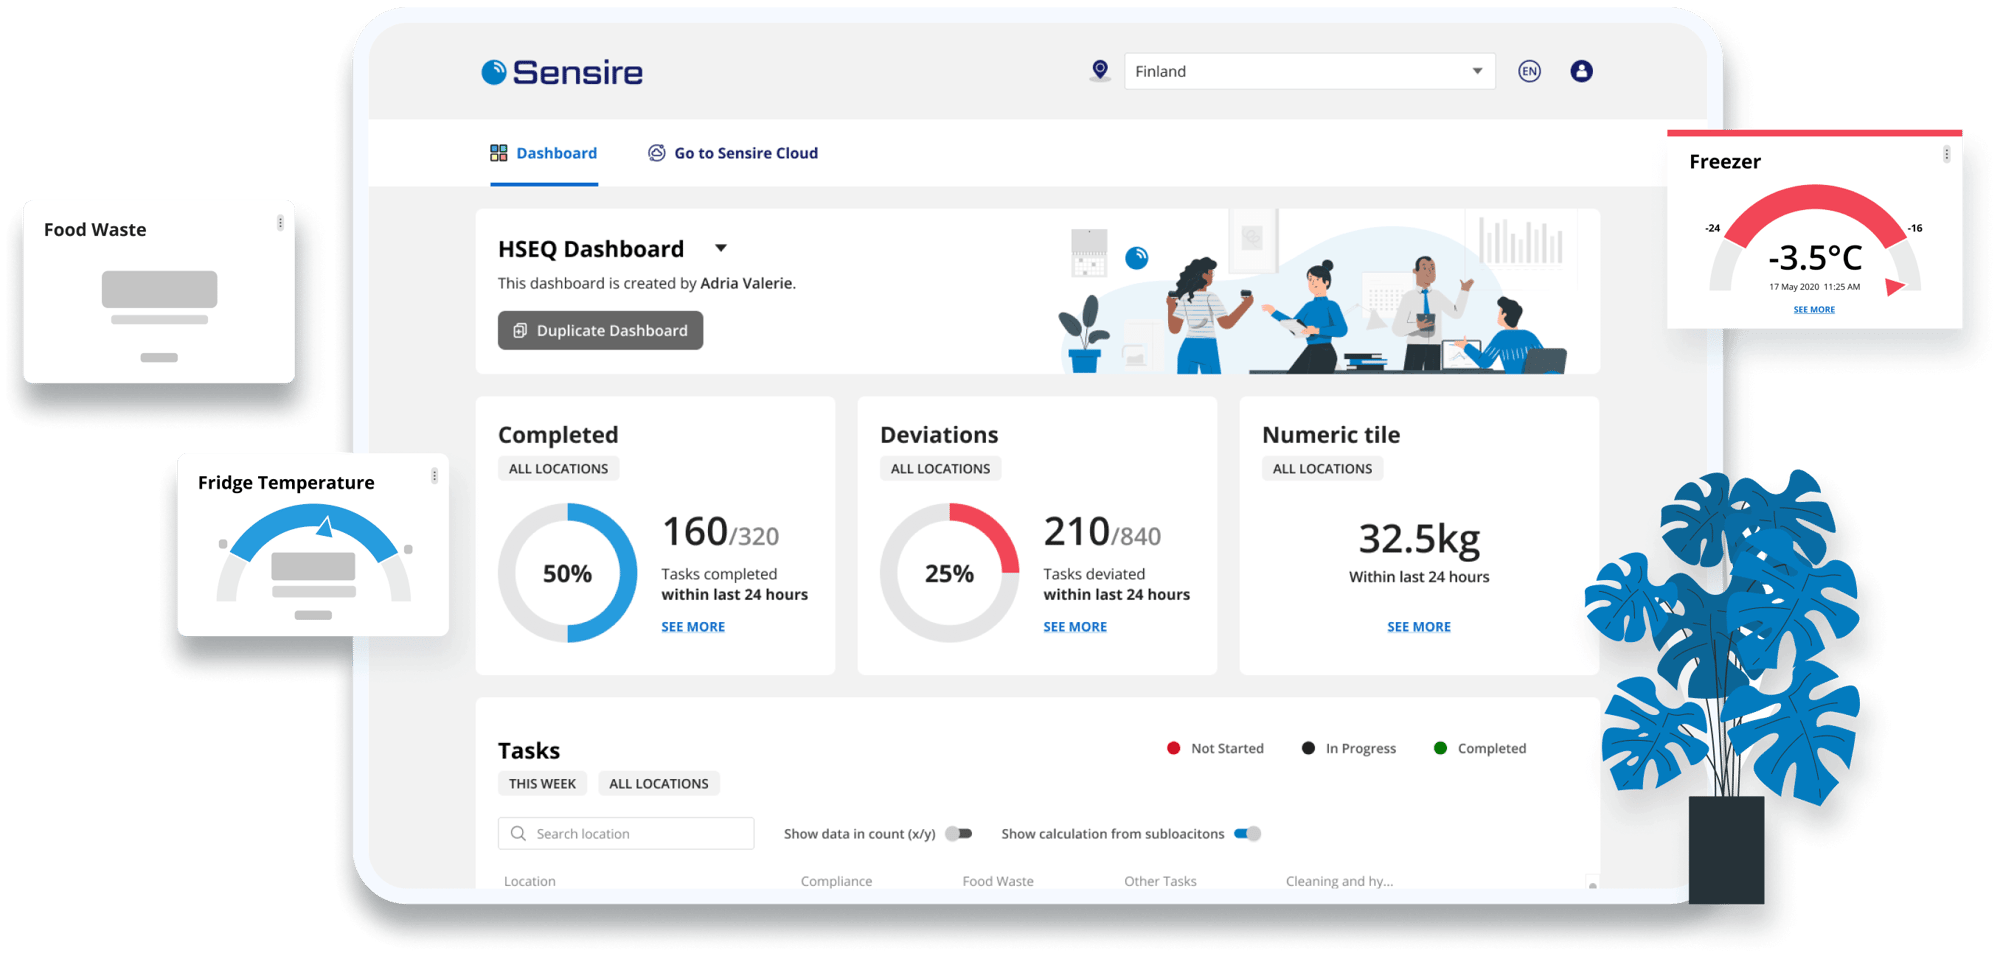2000x956 pixels.
Task: Click the Fridge Temperature gauge
Action: coord(314,553)
